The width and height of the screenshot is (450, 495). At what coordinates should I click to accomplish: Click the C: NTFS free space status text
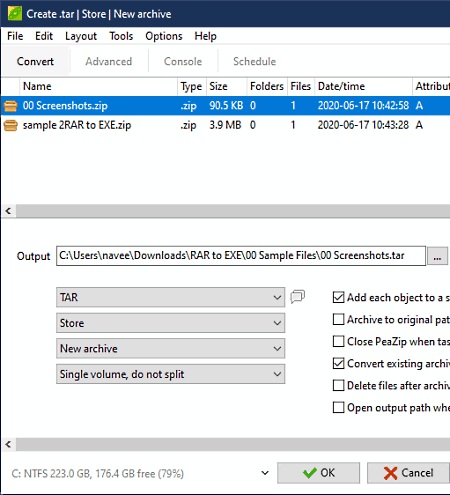98,474
